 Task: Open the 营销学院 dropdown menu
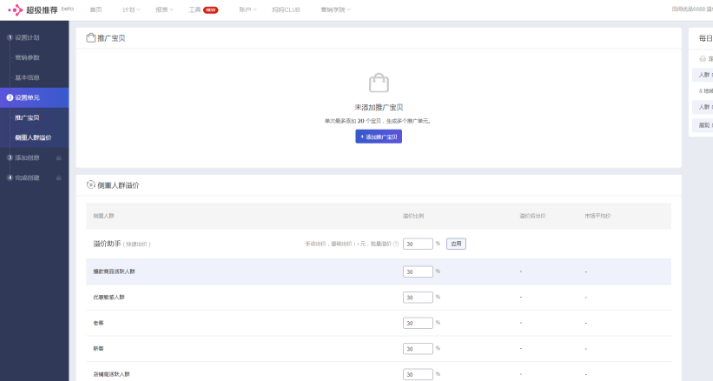point(335,10)
